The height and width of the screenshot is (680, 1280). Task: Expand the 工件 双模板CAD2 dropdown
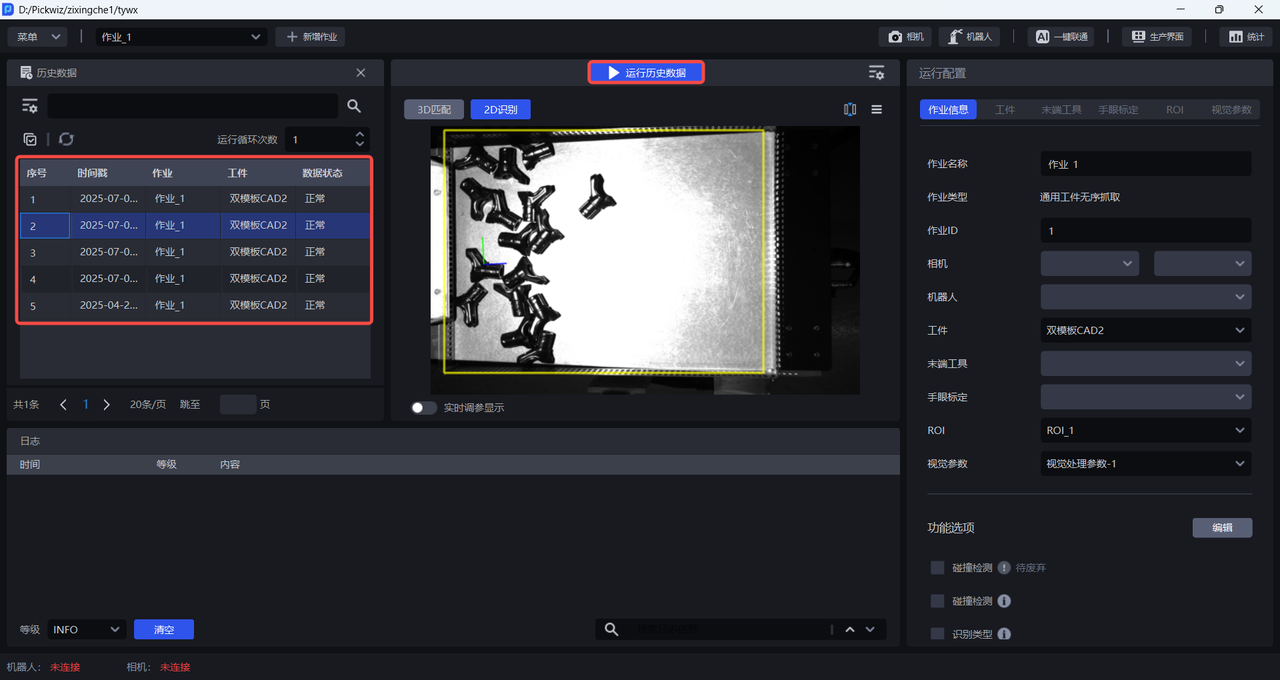coord(1145,330)
